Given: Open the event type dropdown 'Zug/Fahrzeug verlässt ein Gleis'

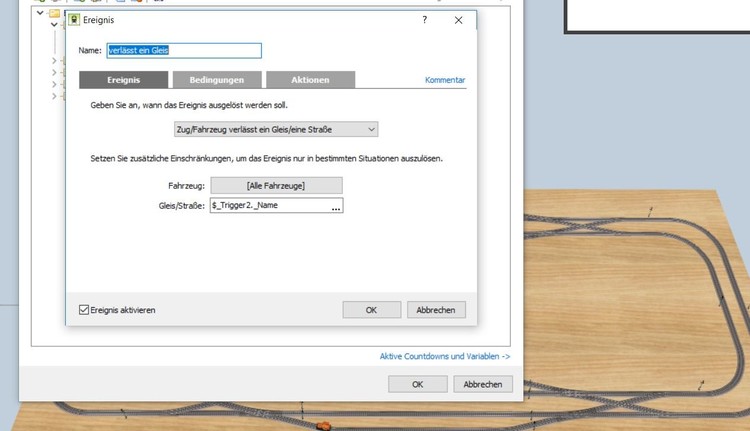Looking at the screenshot, I should click(276, 129).
